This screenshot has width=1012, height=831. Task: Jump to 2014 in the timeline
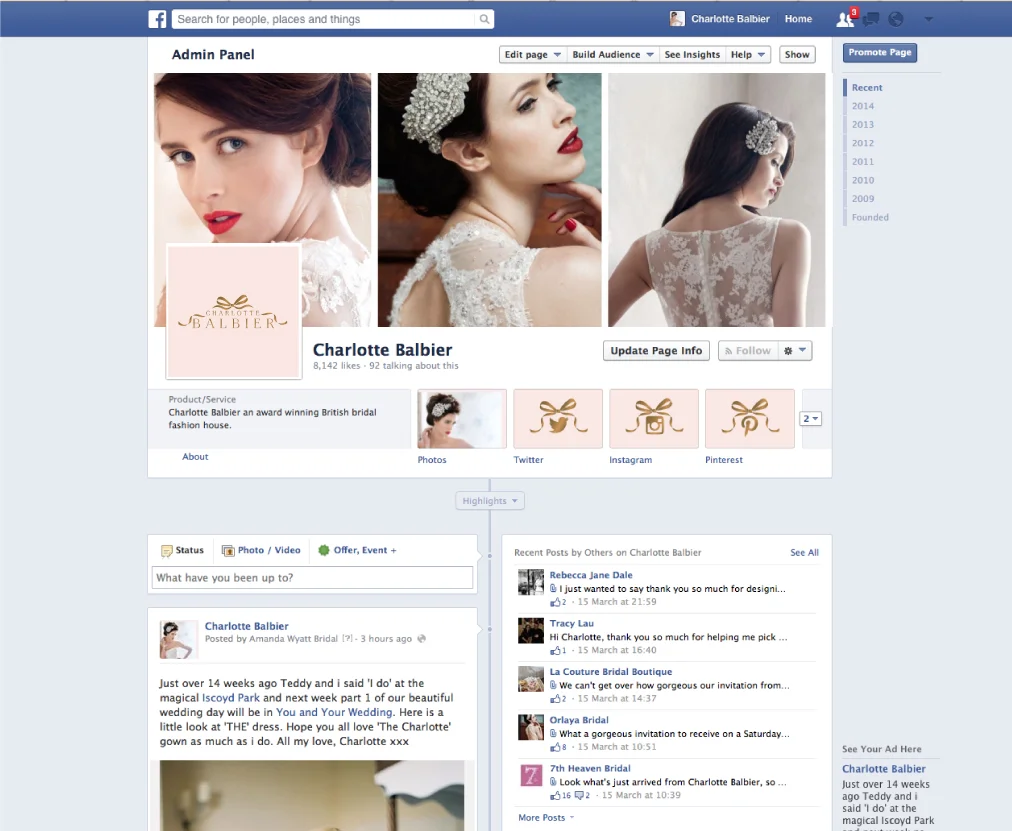point(863,106)
